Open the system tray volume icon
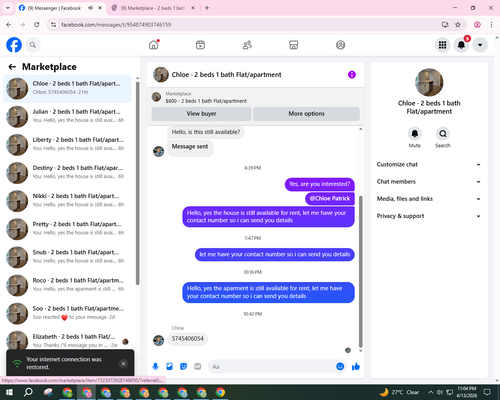Screen dimensions: 500x400 click(x=440, y=392)
